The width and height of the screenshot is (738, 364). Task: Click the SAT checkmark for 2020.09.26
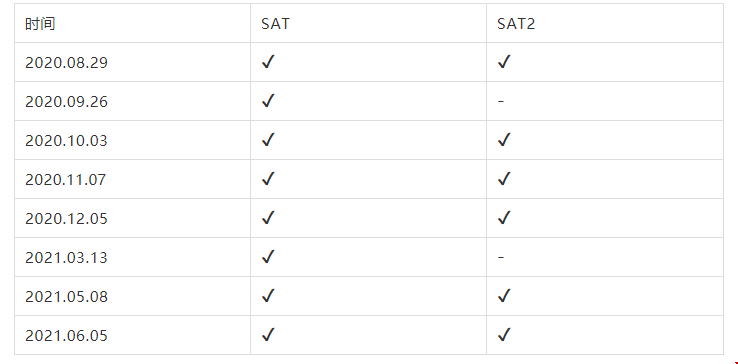[268, 101]
